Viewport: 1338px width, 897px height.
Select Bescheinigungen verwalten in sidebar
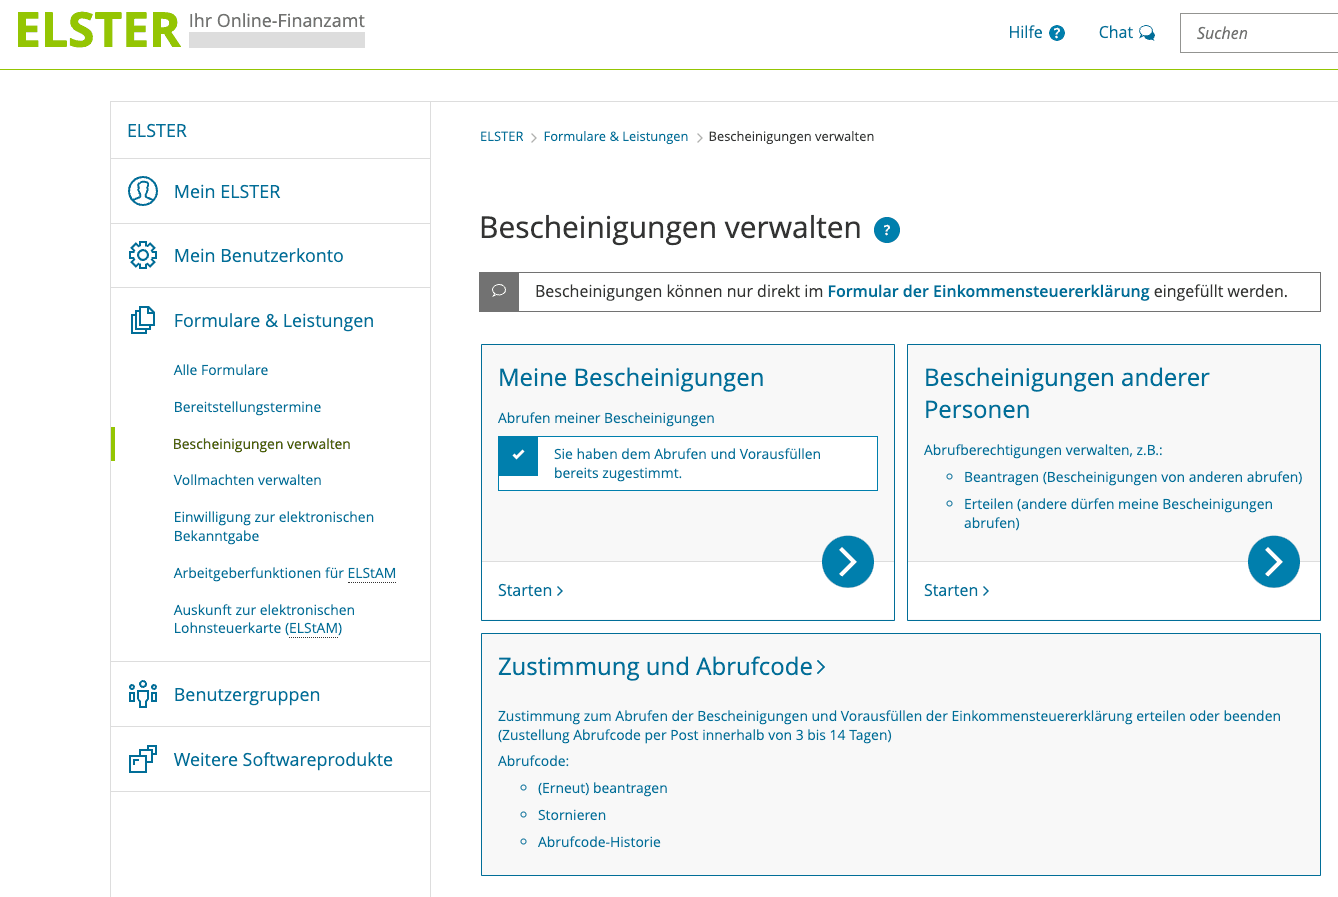tap(262, 444)
